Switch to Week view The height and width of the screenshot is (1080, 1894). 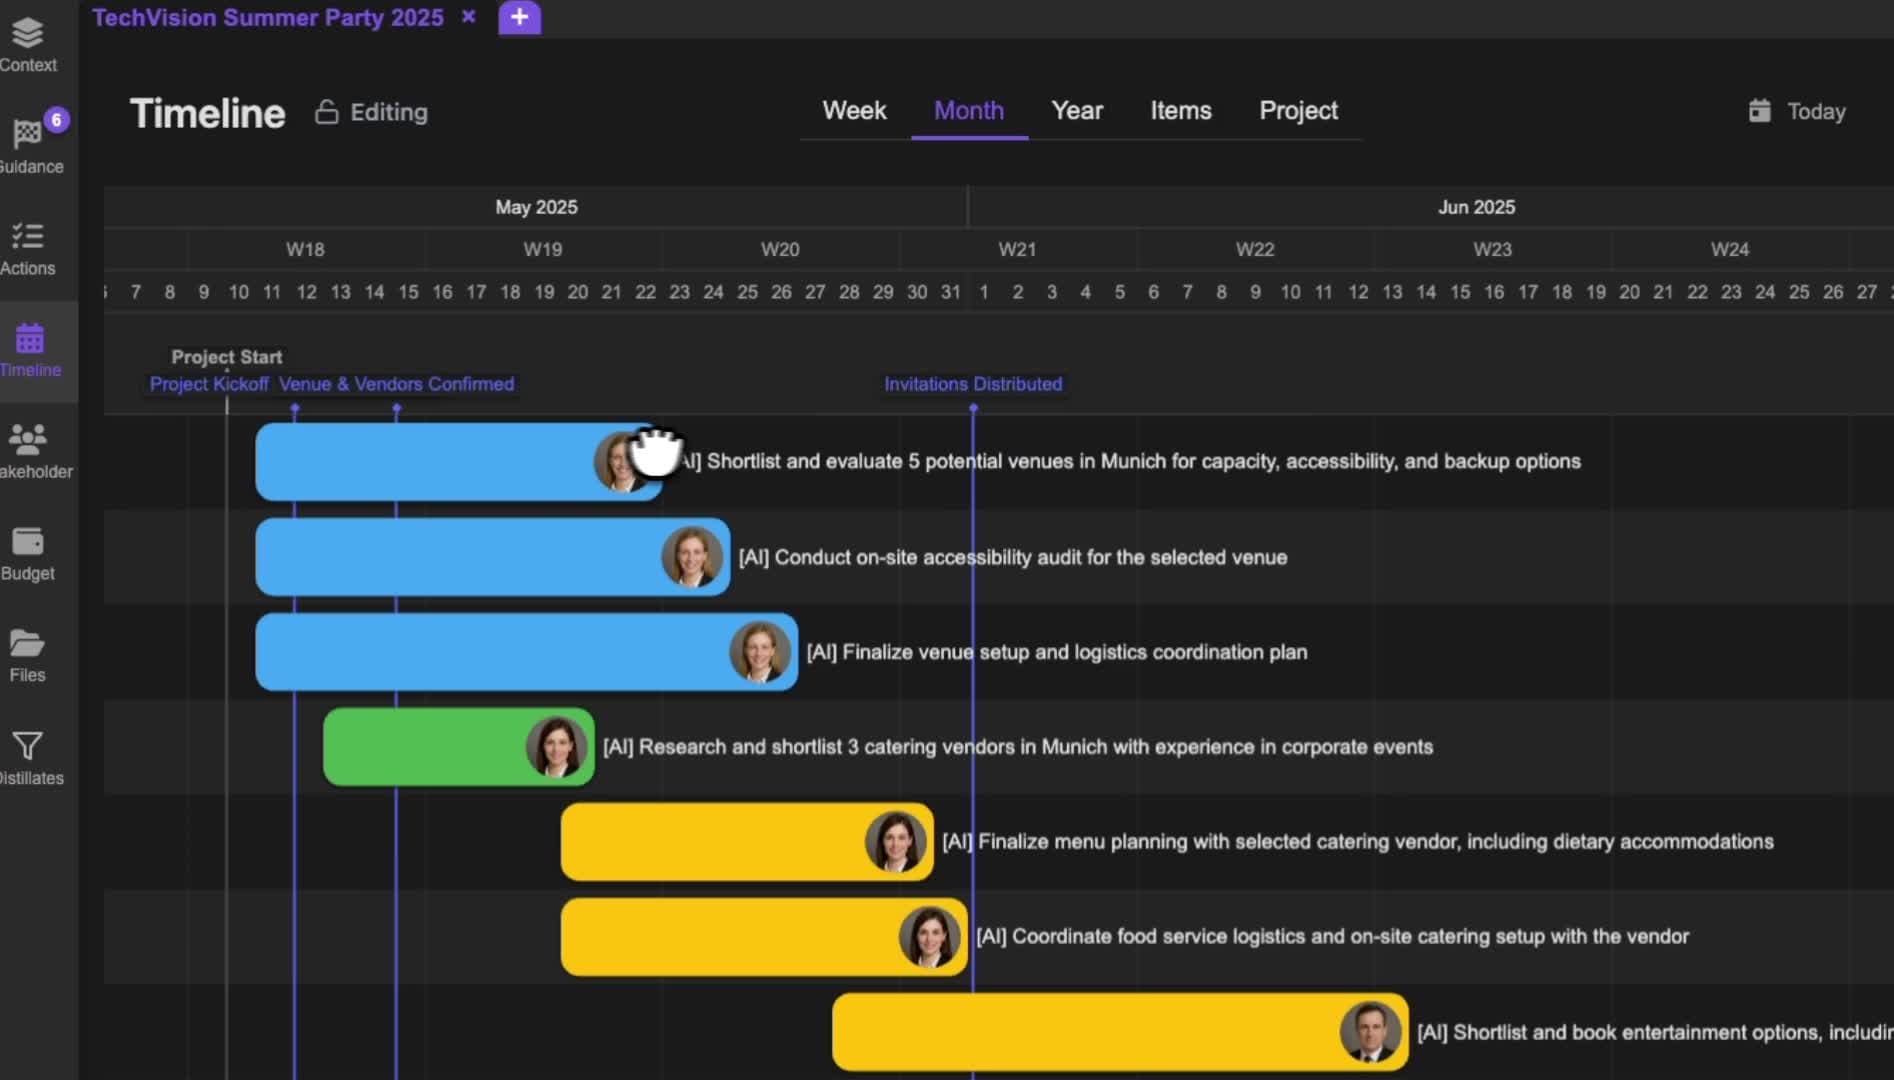854,111
